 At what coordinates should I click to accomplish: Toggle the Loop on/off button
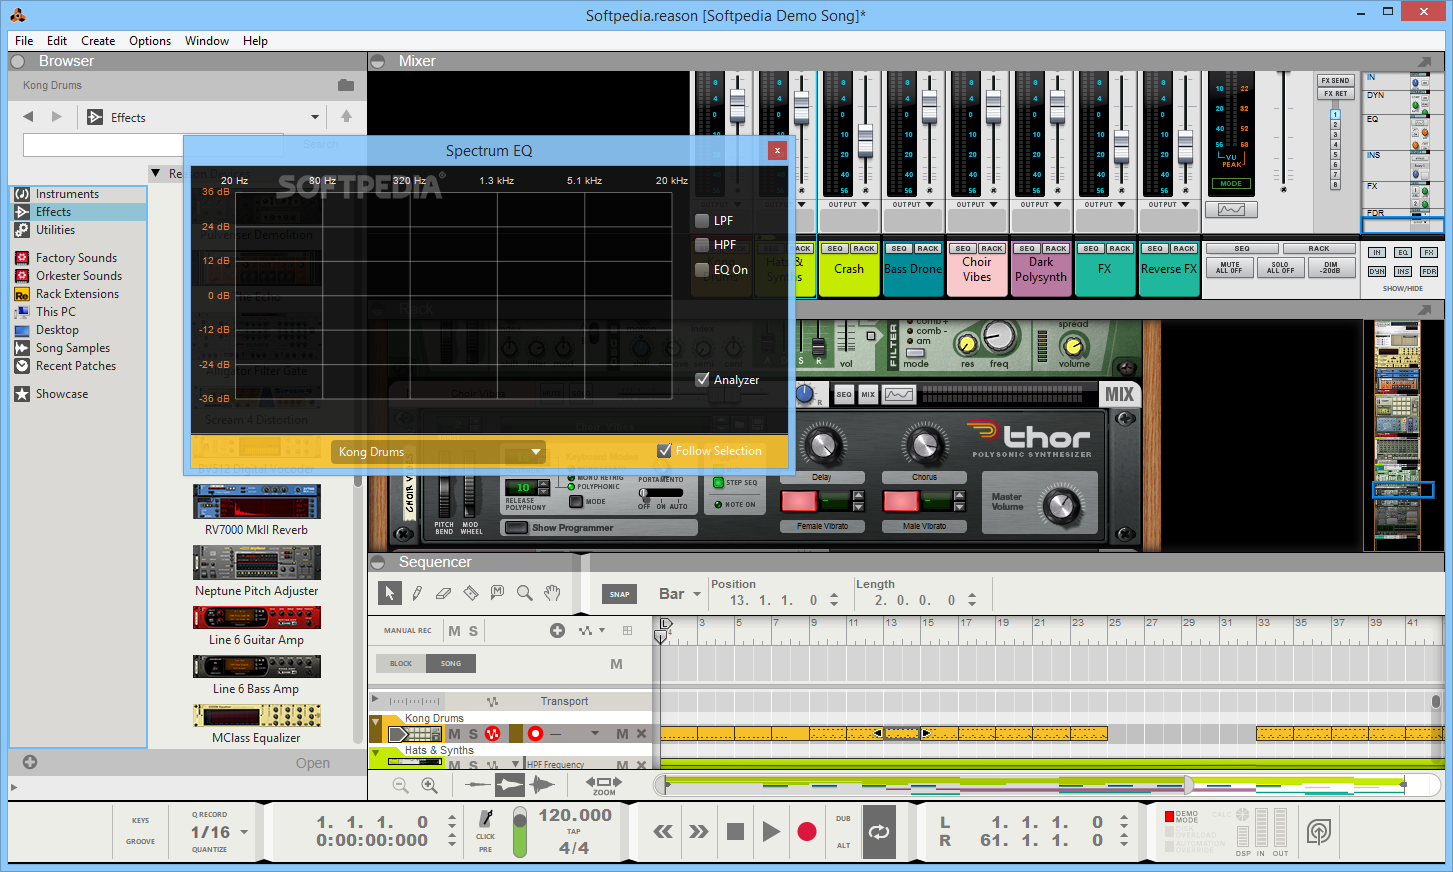(x=879, y=832)
